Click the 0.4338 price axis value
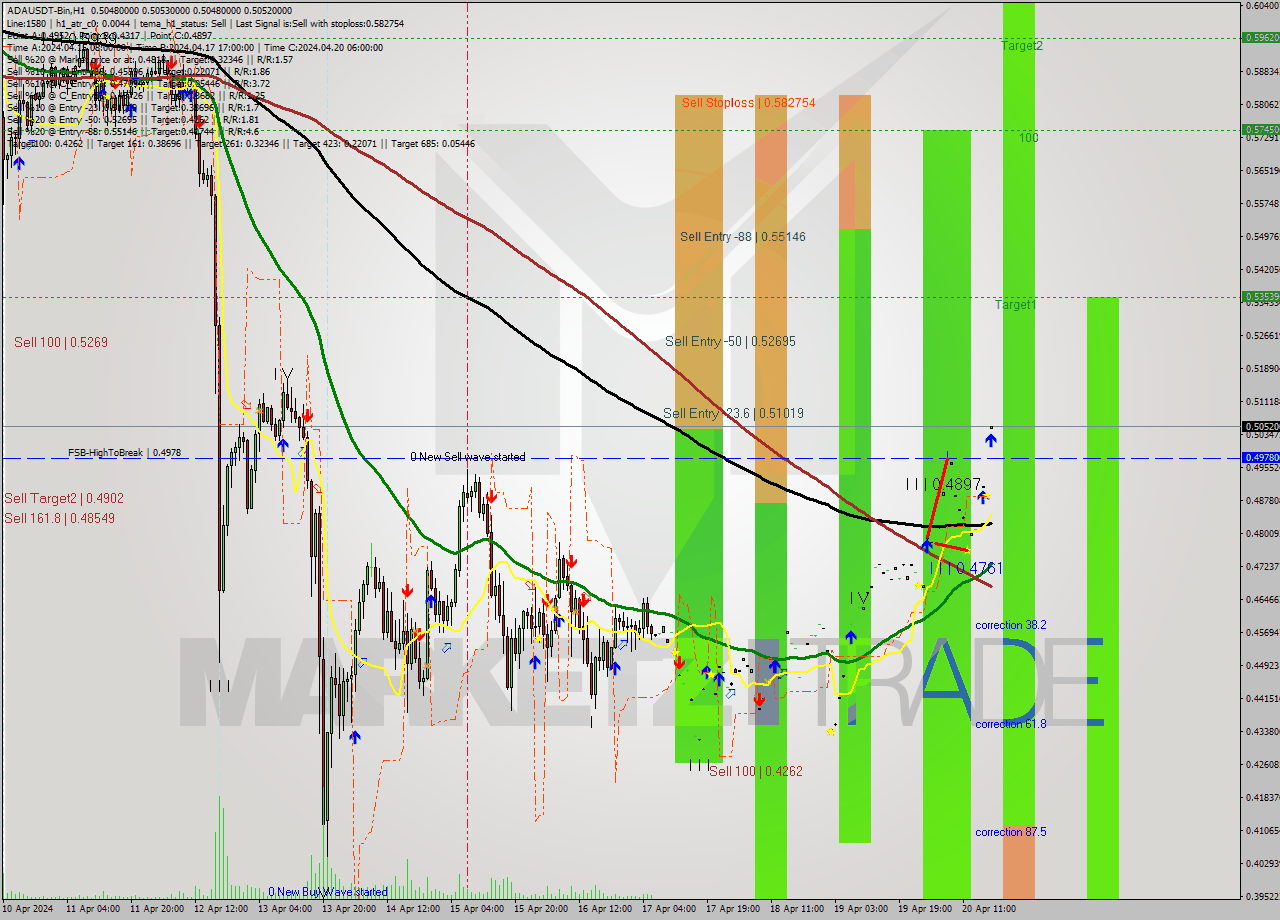The height and width of the screenshot is (920, 1280). coord(1262,731)
